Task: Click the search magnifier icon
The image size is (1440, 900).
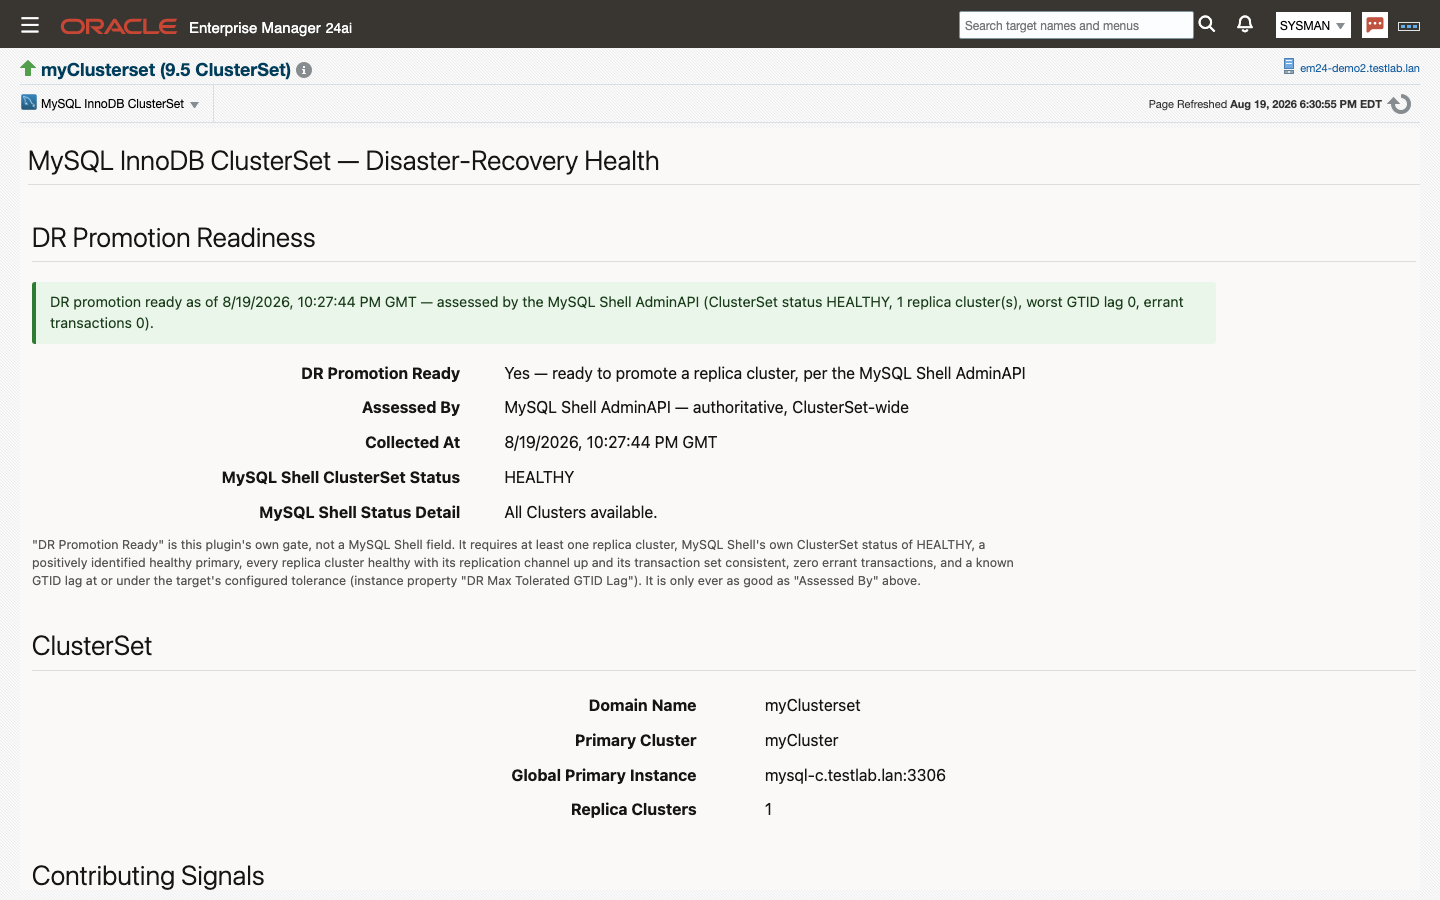Action: (x=1207, y=24)
